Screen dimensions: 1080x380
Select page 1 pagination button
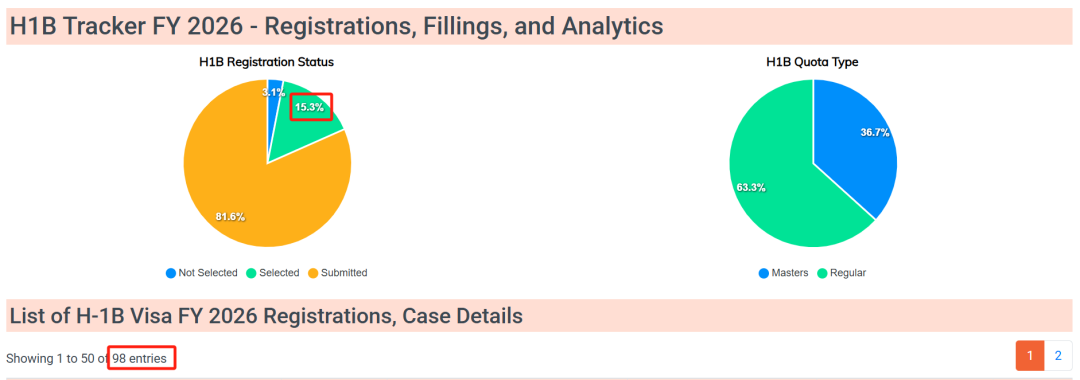pyautogui.click(x=1030, y=356)
